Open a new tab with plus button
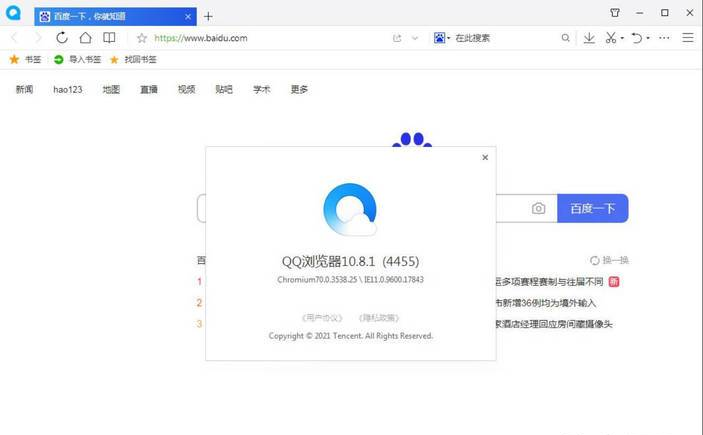The width and height of the screenshot is (703, 435). coord(208,16)
